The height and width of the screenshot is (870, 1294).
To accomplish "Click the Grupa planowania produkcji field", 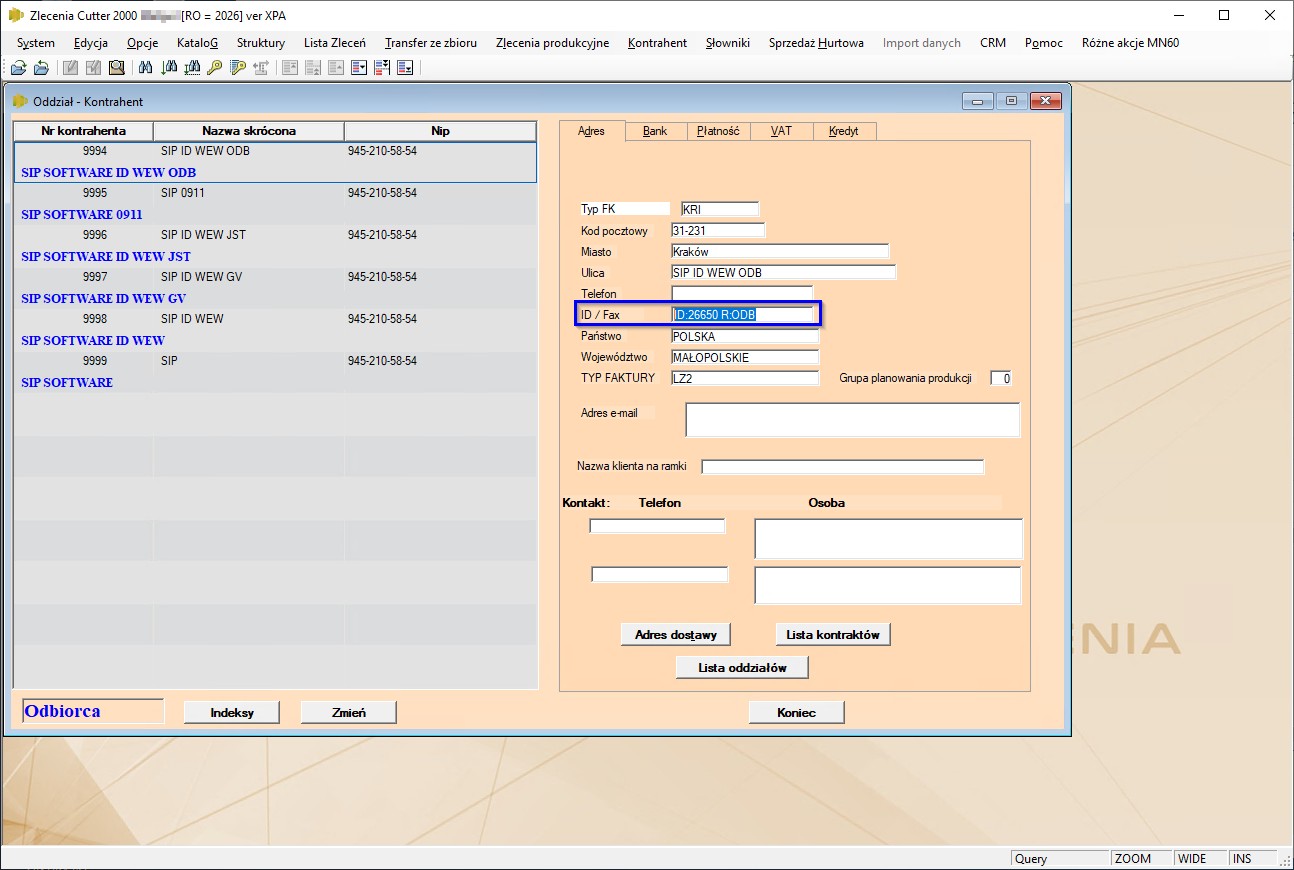I will click(x=1001, y=378).
